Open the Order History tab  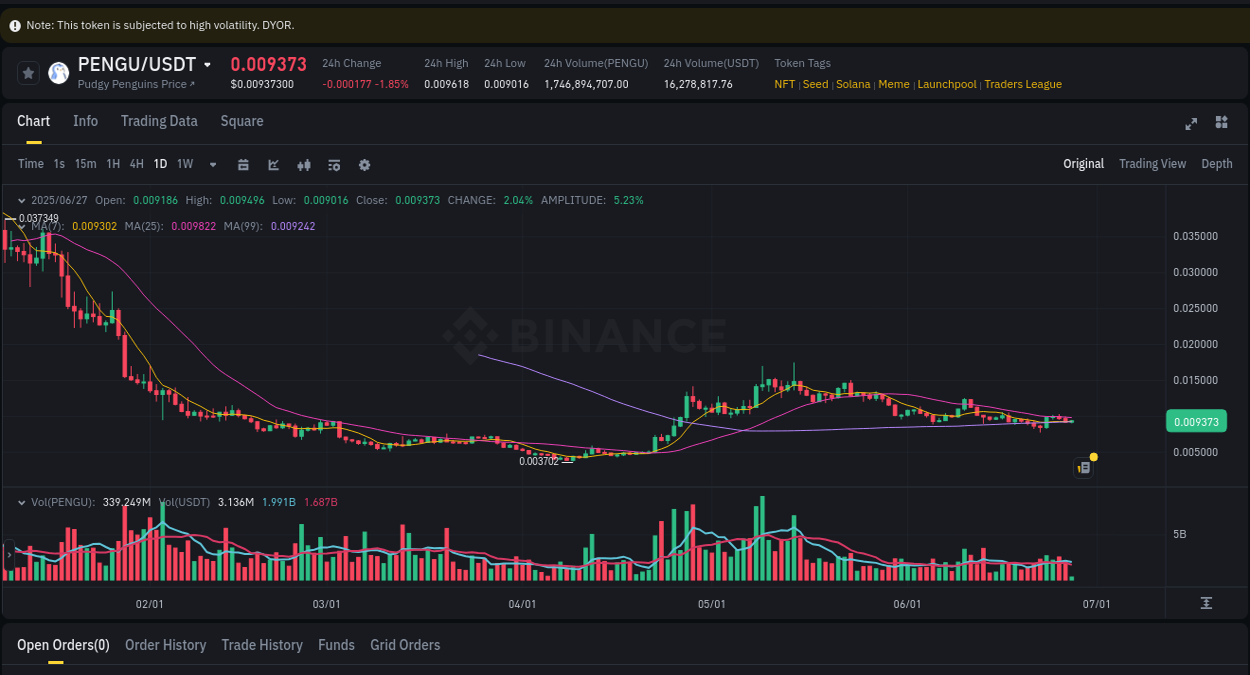pyautogui.click(x=165, y=645)
